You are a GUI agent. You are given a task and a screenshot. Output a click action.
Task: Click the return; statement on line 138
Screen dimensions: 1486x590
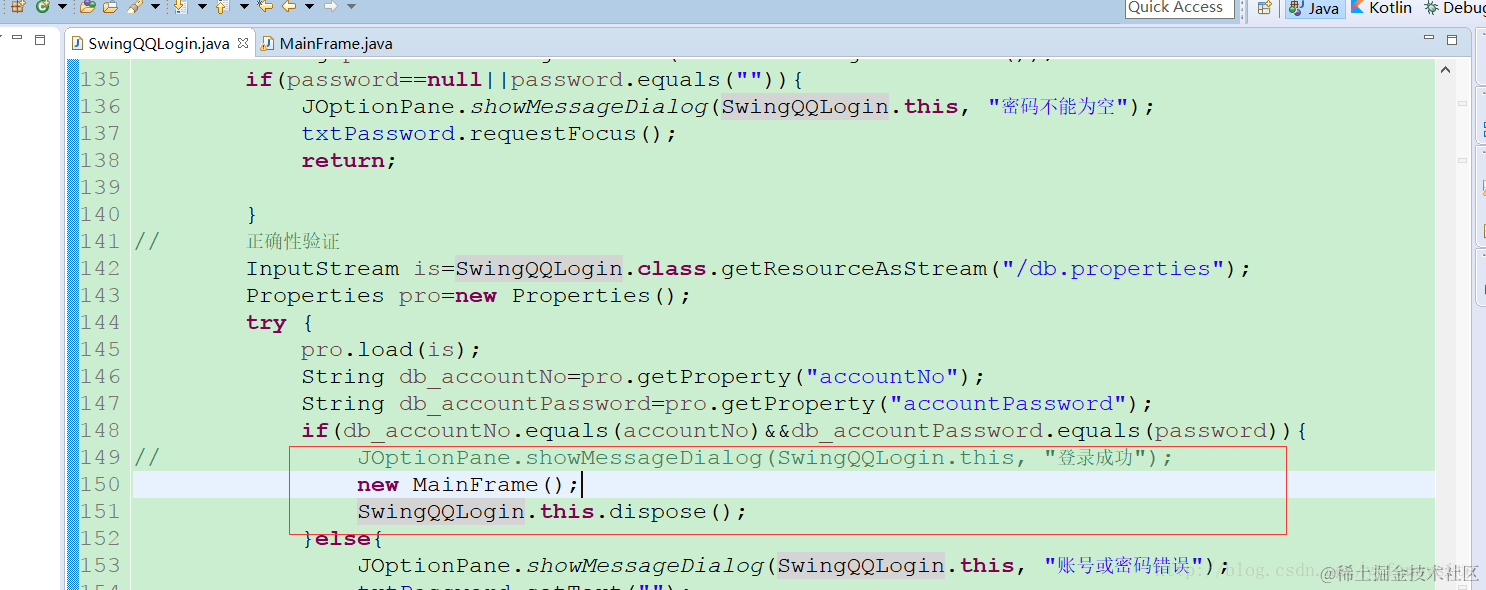click(349, 160)
